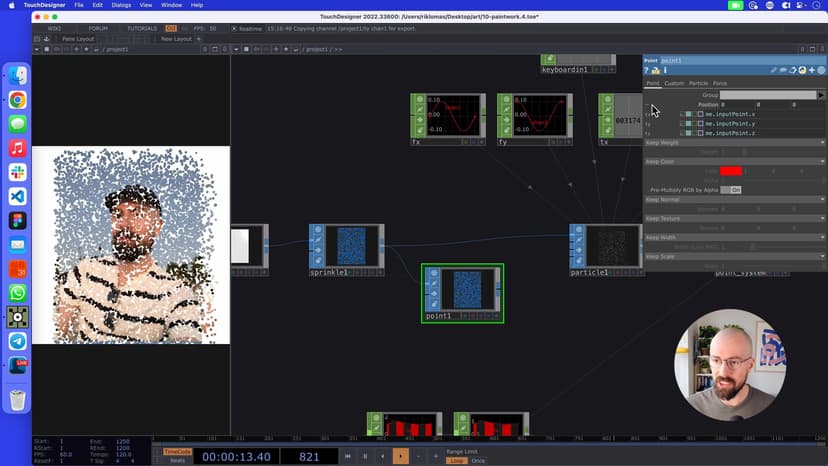Click the top flag on sprinkle1 node
The width and height of the screenshot is (828, 466).
point(318,230)
